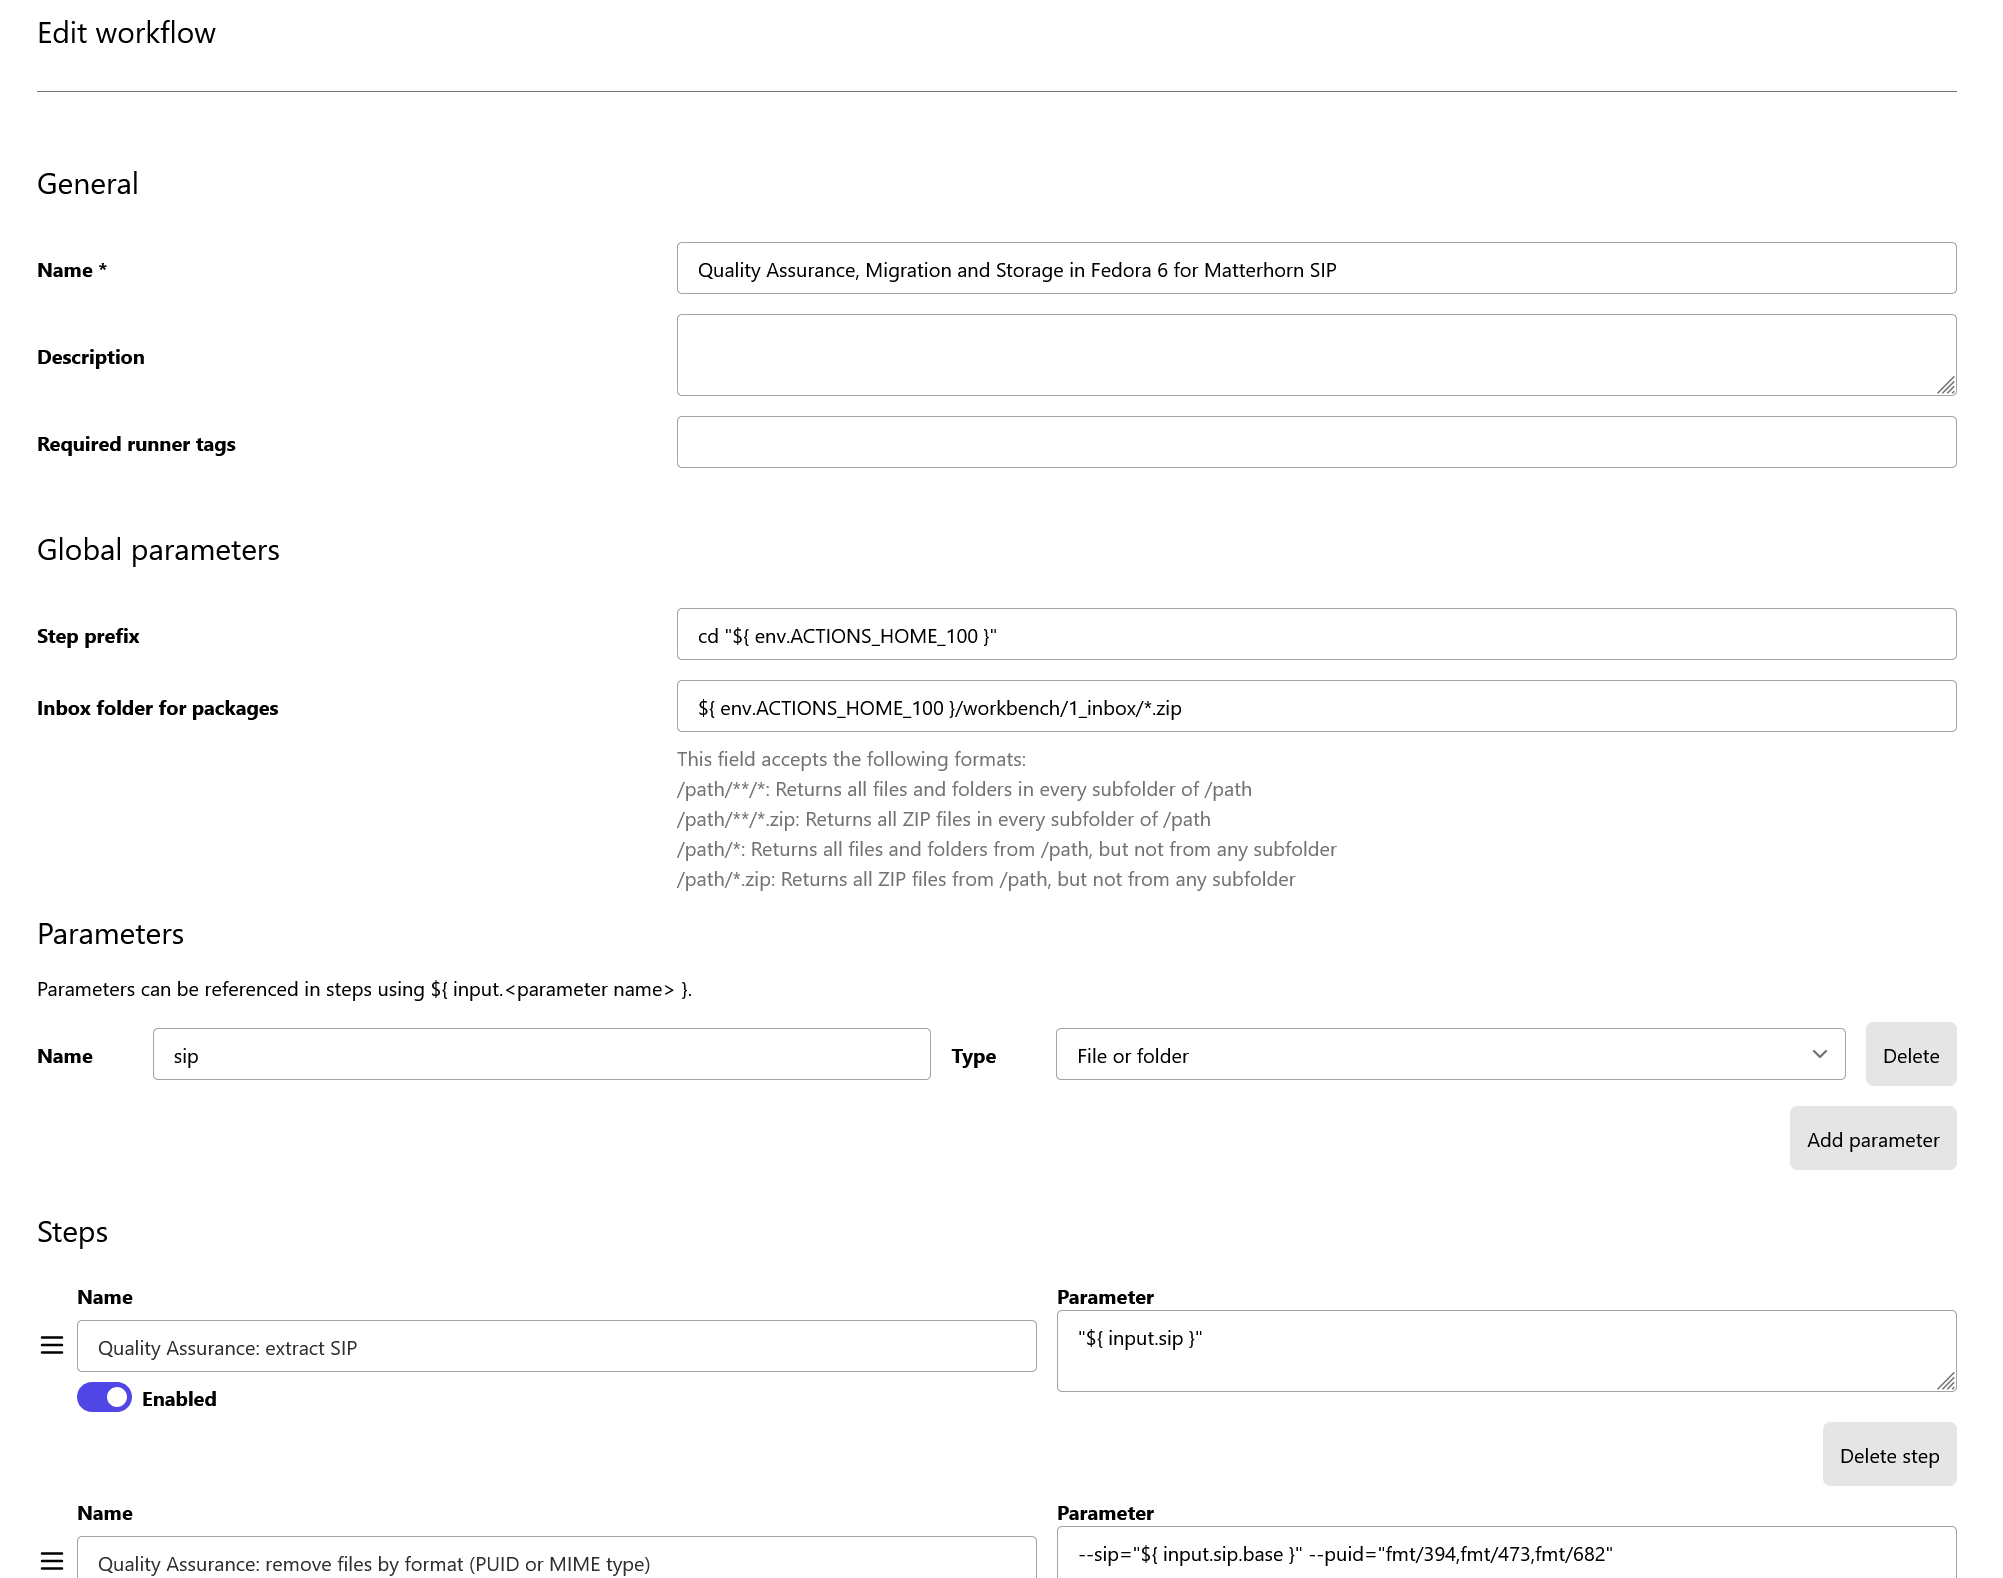Click Delete next to the sip parameter

1910,1054
